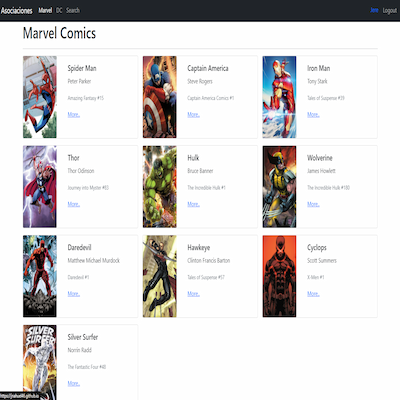
Task: Select the Marvel nav item
Action: coord(45,10)
